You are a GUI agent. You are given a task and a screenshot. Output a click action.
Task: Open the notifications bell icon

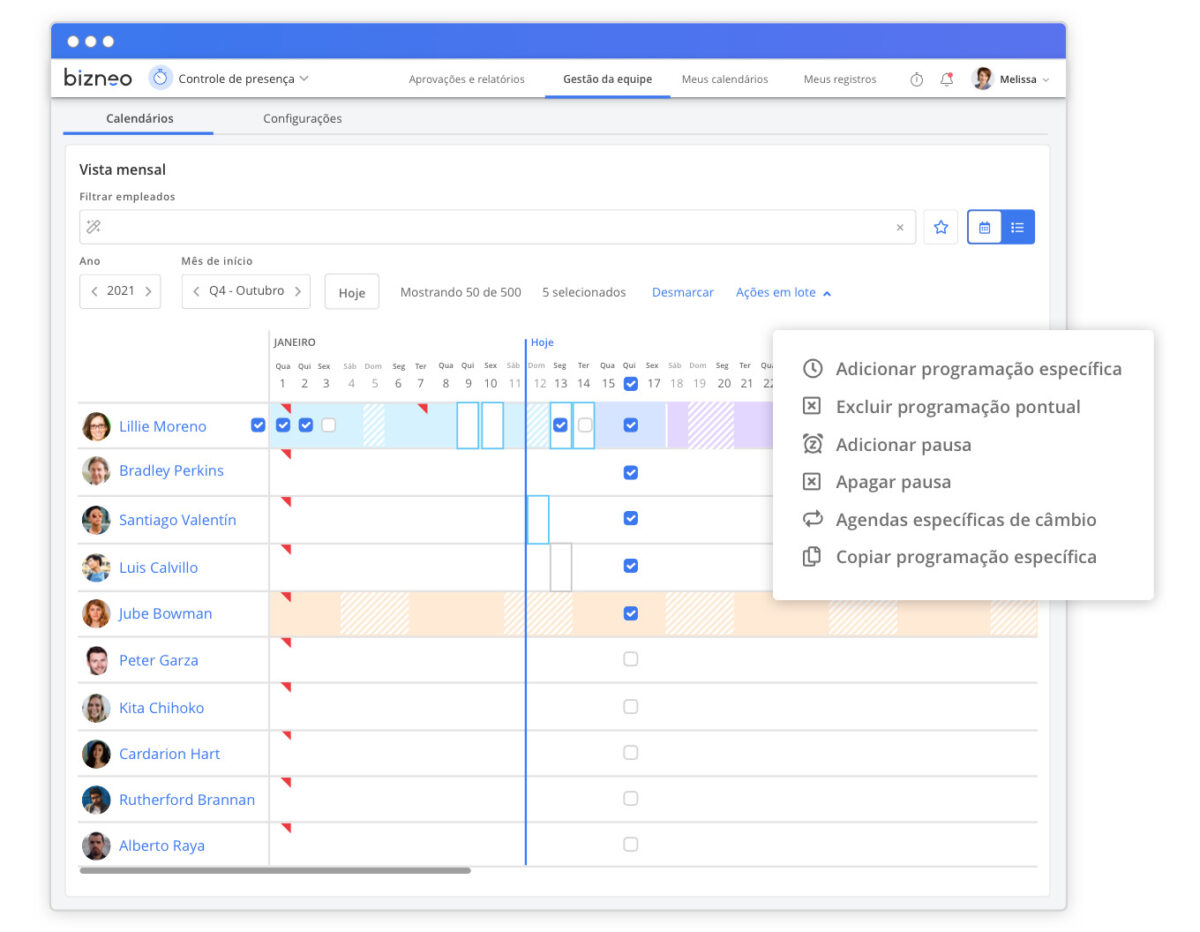[x=946, y=80]
